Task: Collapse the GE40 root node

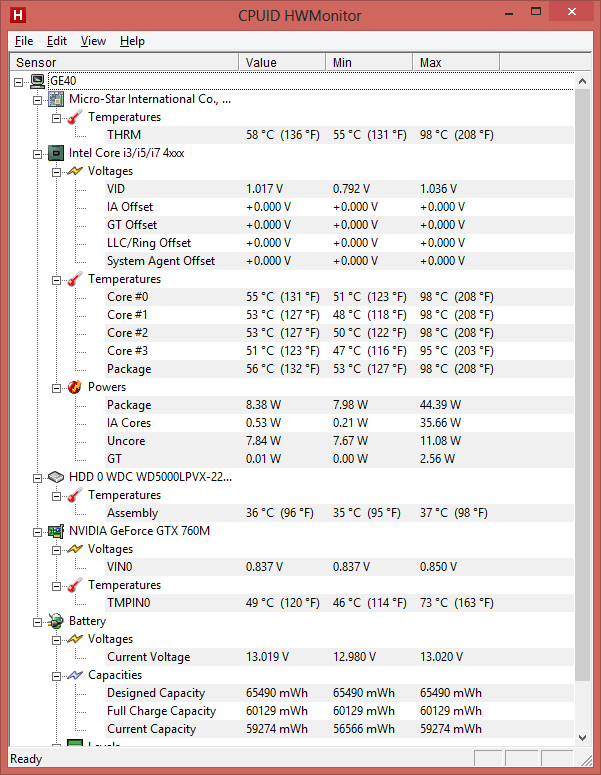Action: (x=18, y=82)
